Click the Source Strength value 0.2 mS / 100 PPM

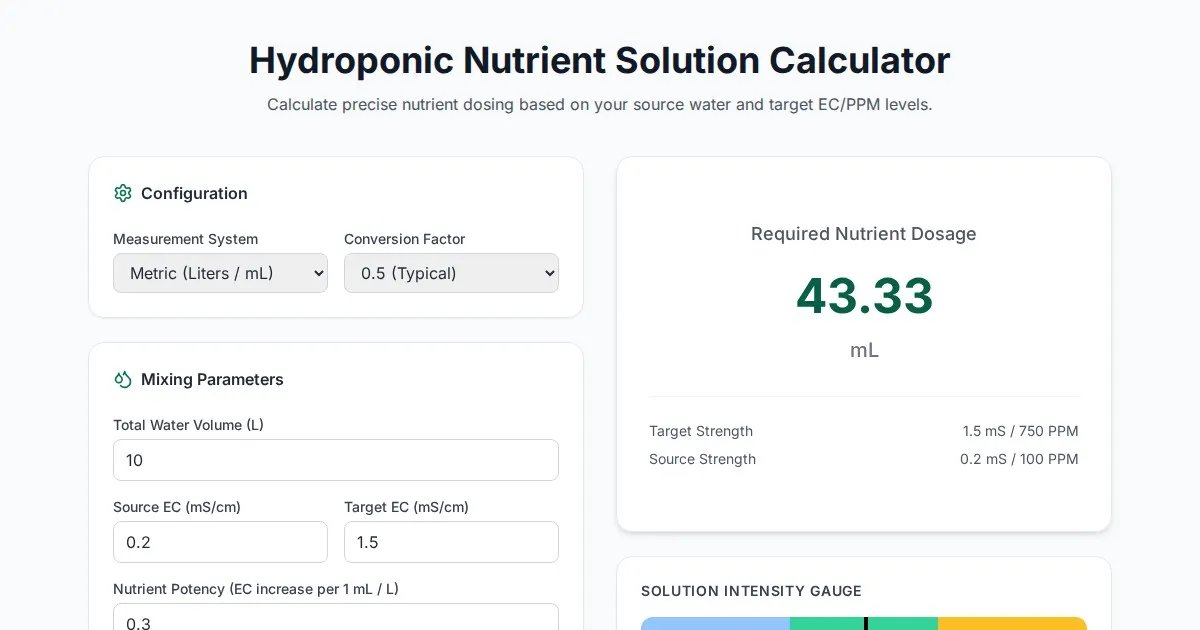click(x=1019, y=459)
